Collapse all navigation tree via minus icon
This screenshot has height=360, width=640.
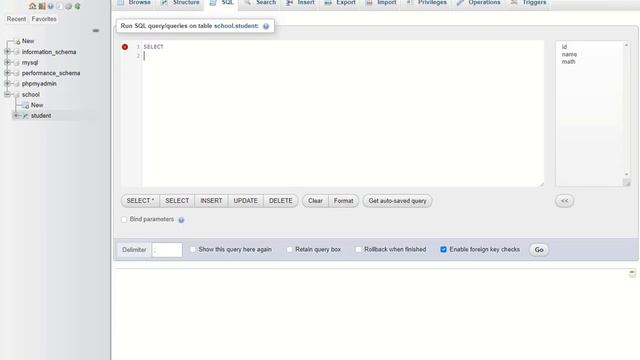pyautogui.click(x=96, y=31)
